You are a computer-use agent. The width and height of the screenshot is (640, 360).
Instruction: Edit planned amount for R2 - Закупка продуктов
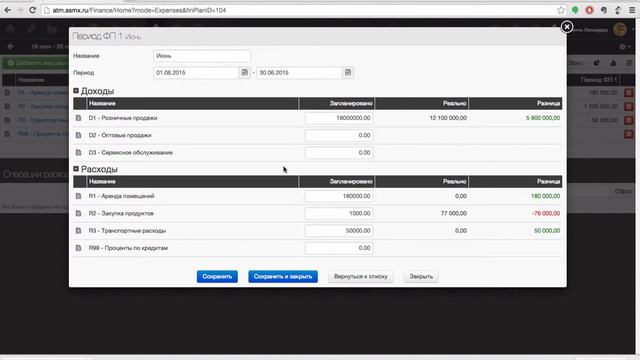(339, 213)
